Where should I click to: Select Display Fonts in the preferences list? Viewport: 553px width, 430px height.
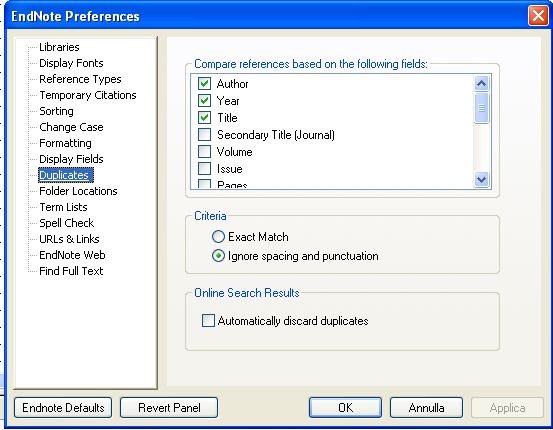(x=71, y=63)
